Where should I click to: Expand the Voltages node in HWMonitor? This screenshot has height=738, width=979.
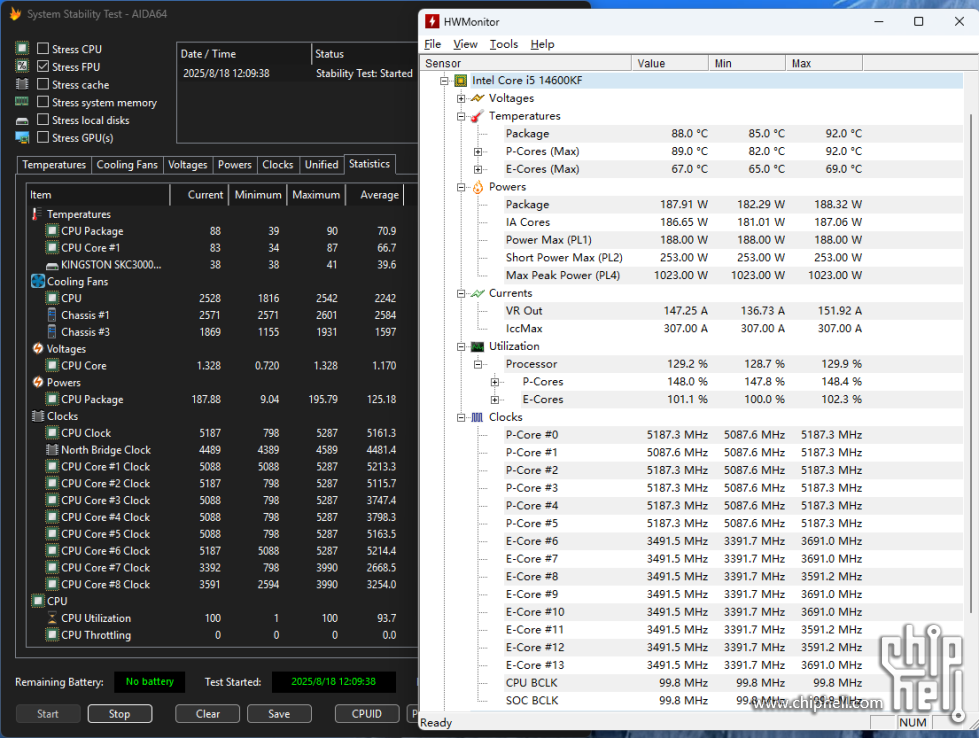click(x=461, y=99)
